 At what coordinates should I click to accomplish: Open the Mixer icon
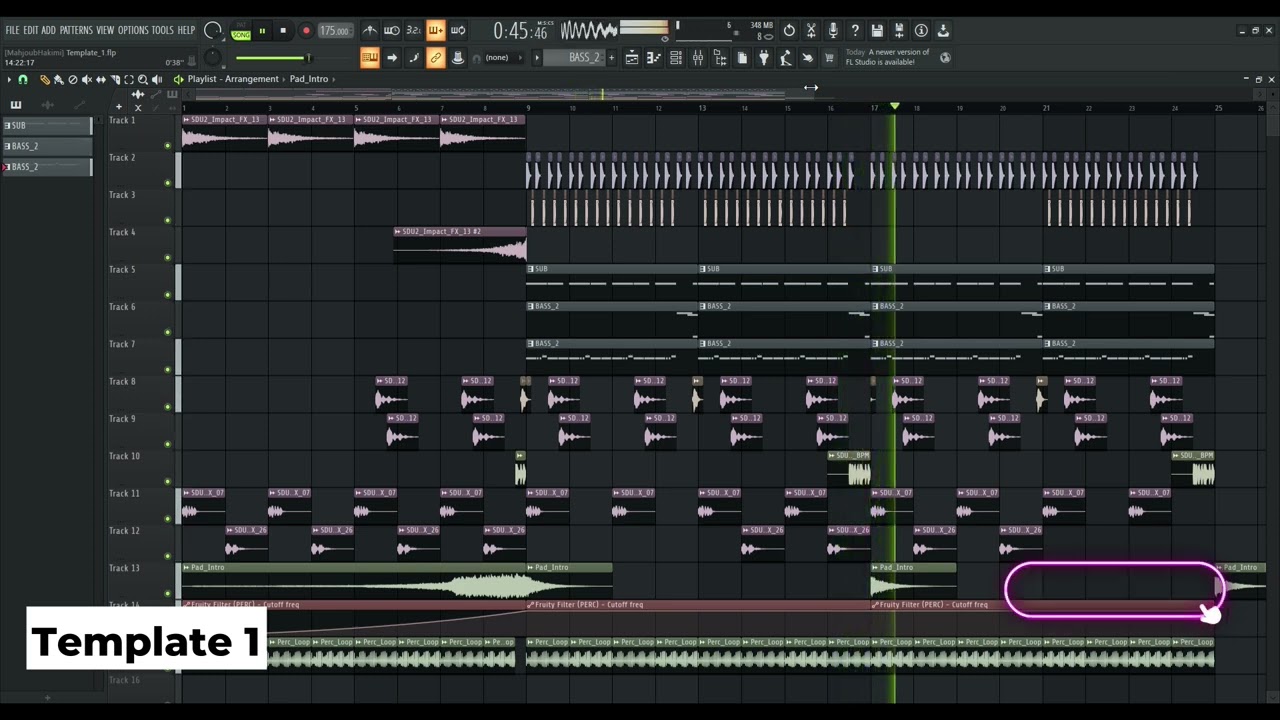click(698, 58)
